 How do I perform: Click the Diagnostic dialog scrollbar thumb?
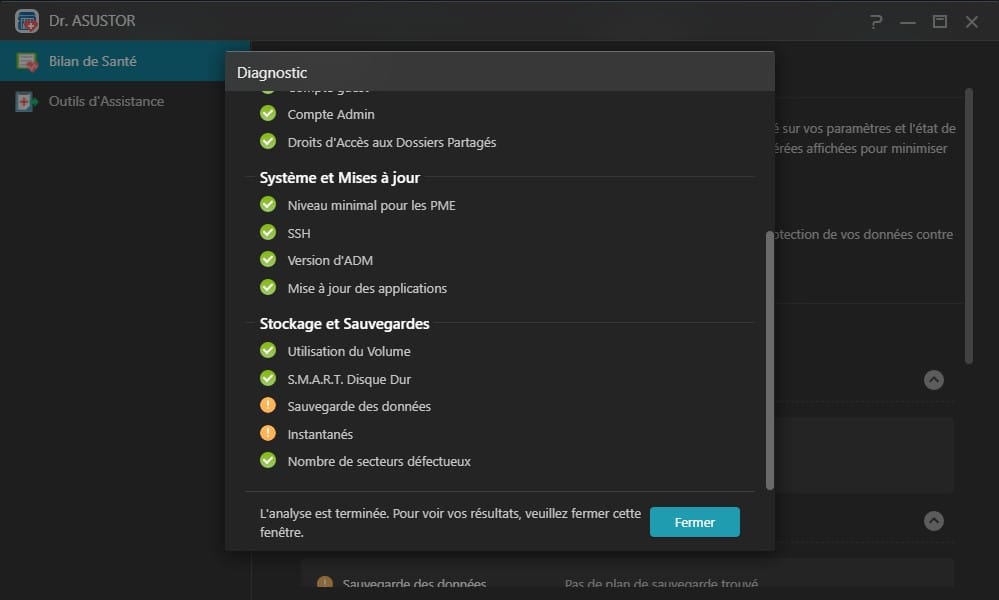(x=770, y=361)
